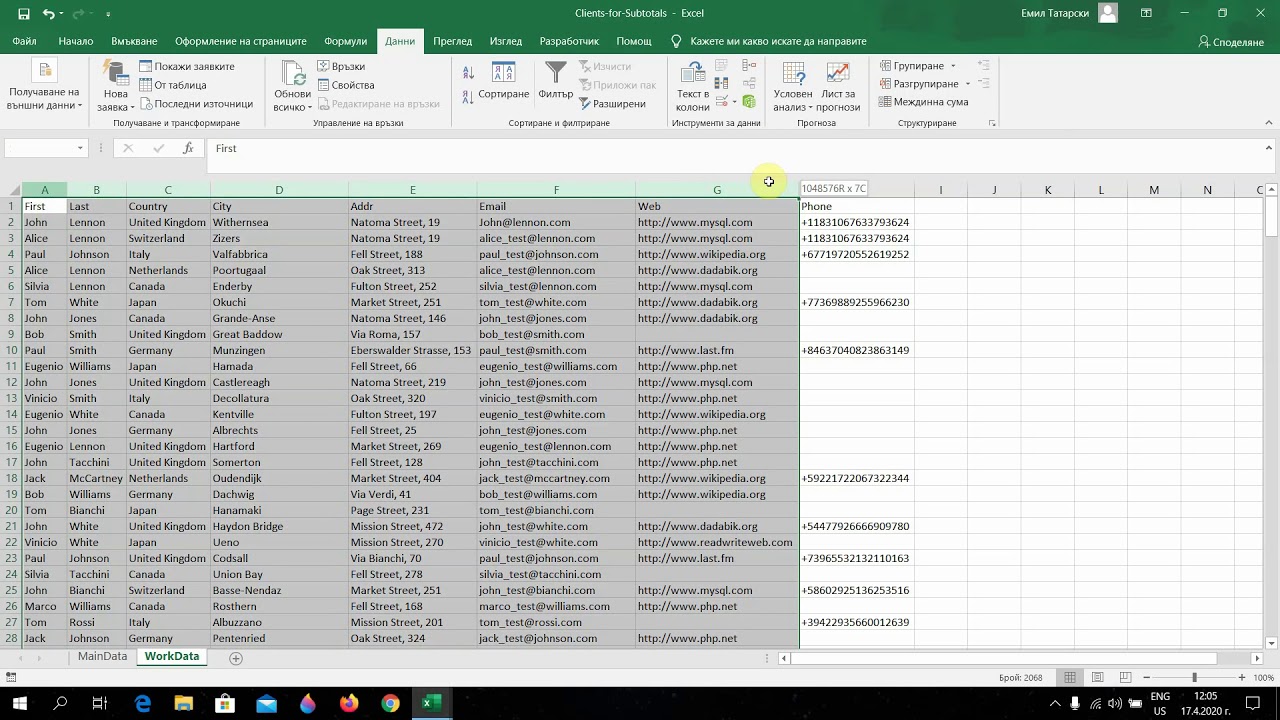This screenshot has height=720, width=1280.
Task: Click Покажи заявките
Action: pyautogui.click(x=187, y=66)
